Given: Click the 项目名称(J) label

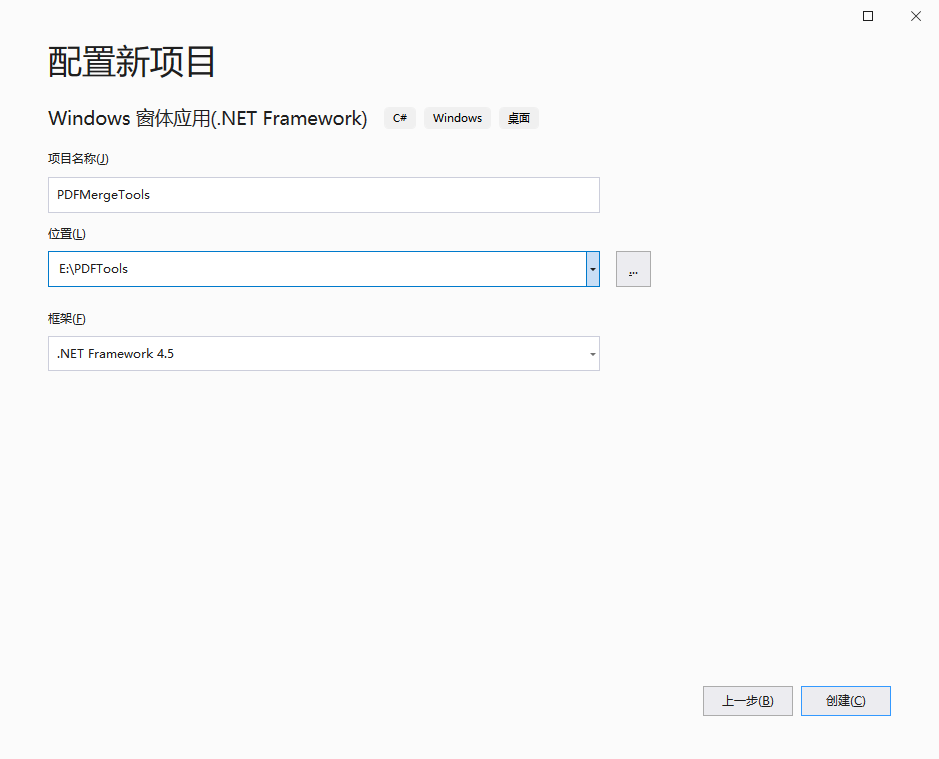Looking at the screenshot, I should point(78,159).
